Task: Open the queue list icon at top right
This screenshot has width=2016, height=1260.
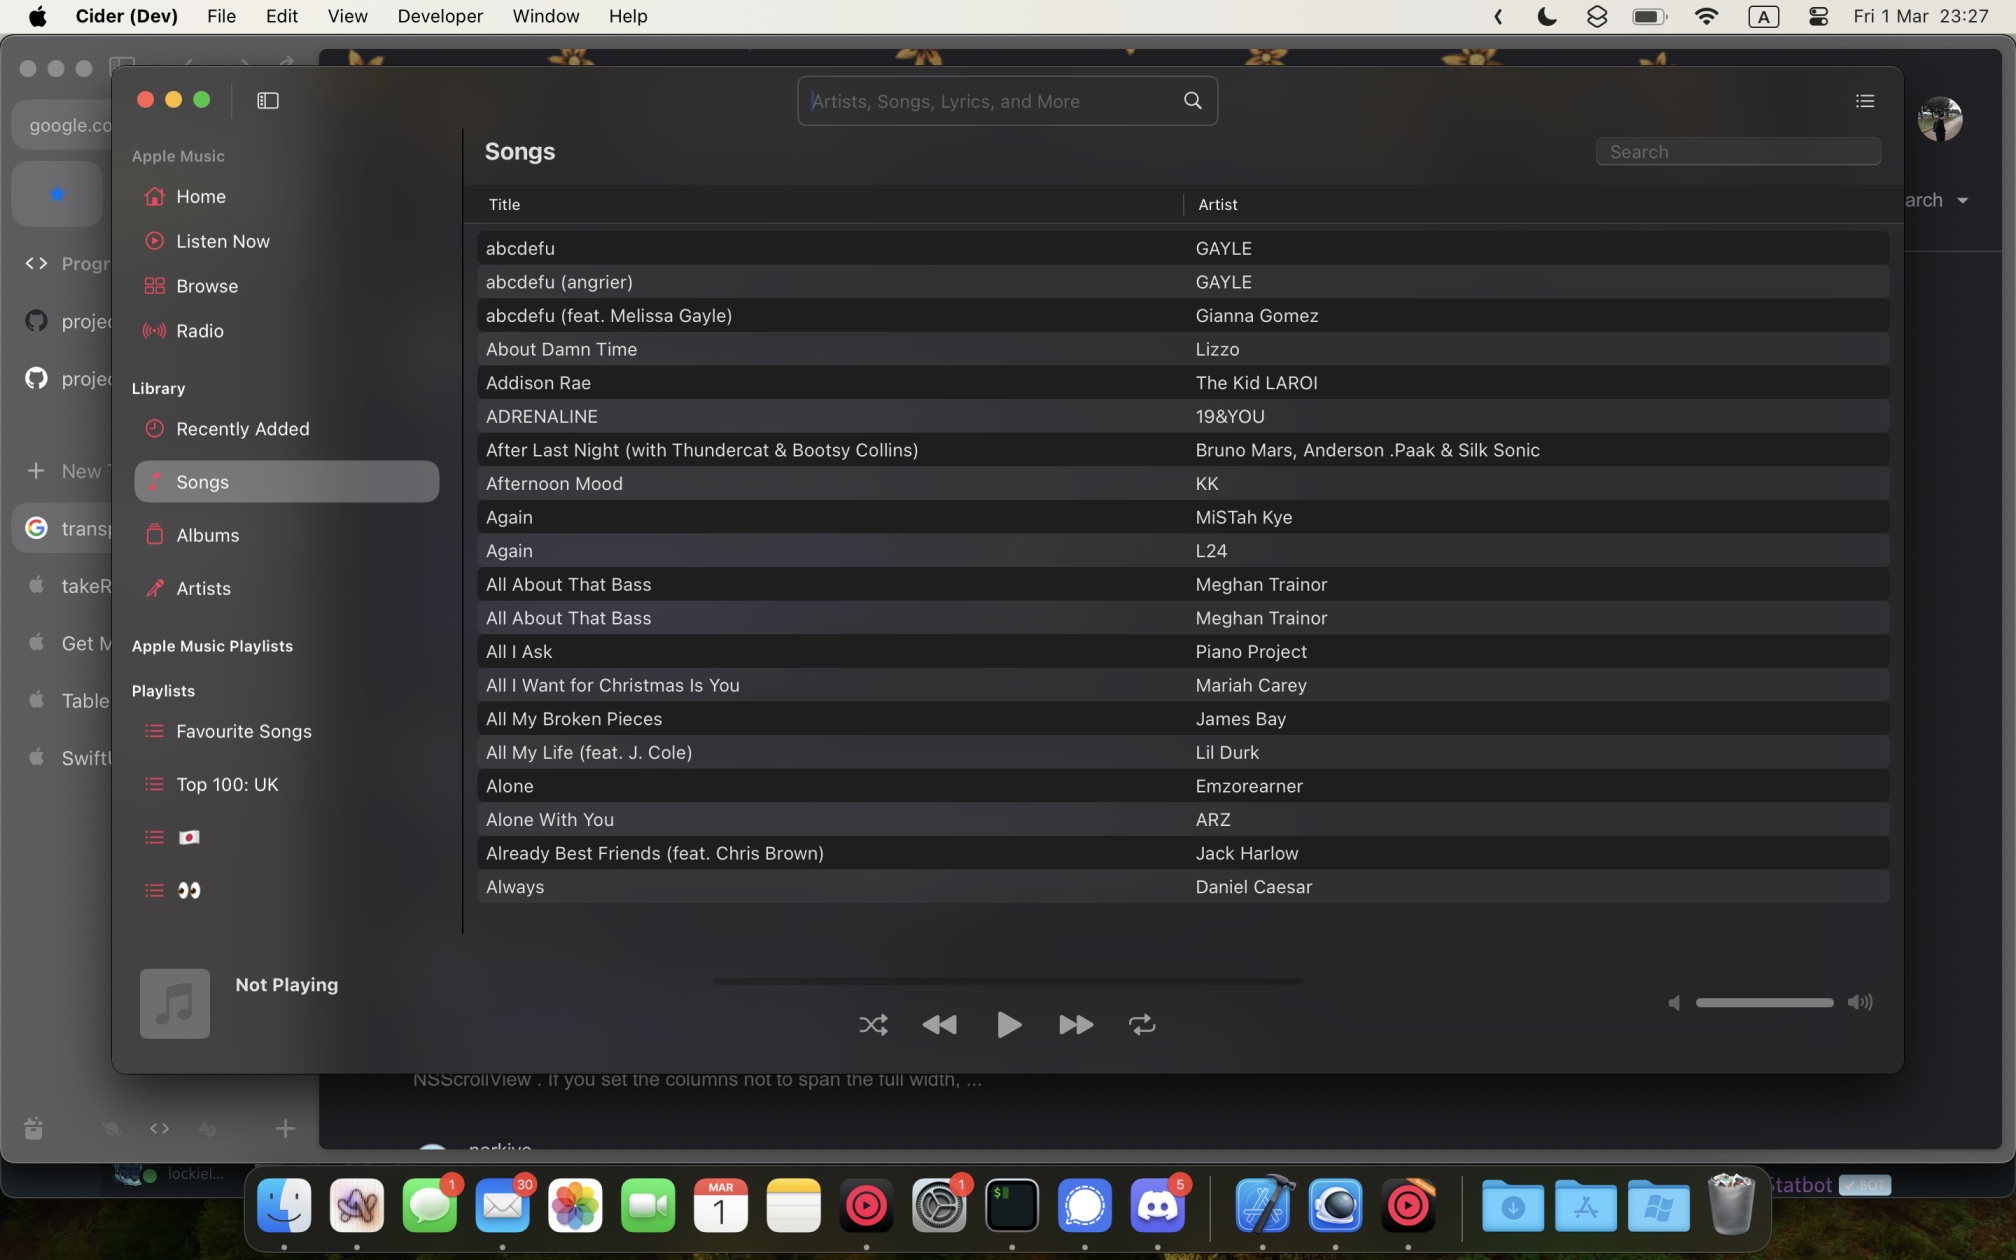Action: [1864, 101]
